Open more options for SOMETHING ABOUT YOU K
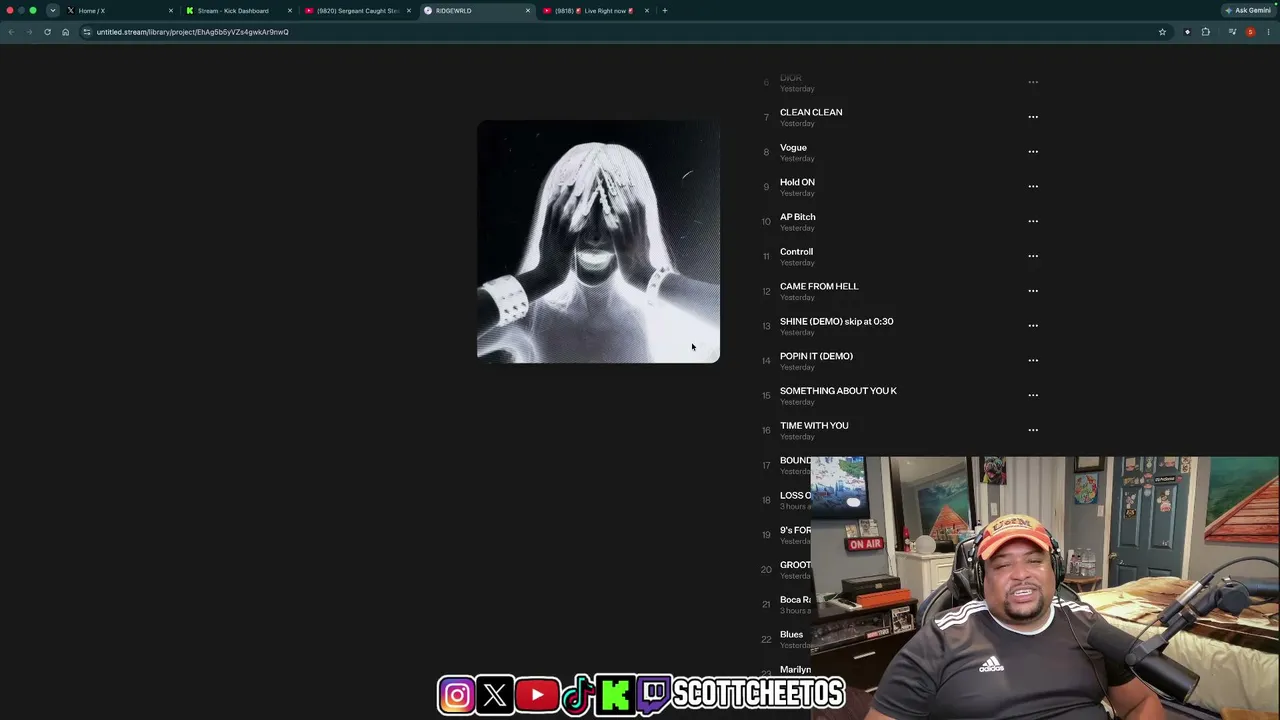This screenshot has height=720, width=1280. pos(1033,395)
